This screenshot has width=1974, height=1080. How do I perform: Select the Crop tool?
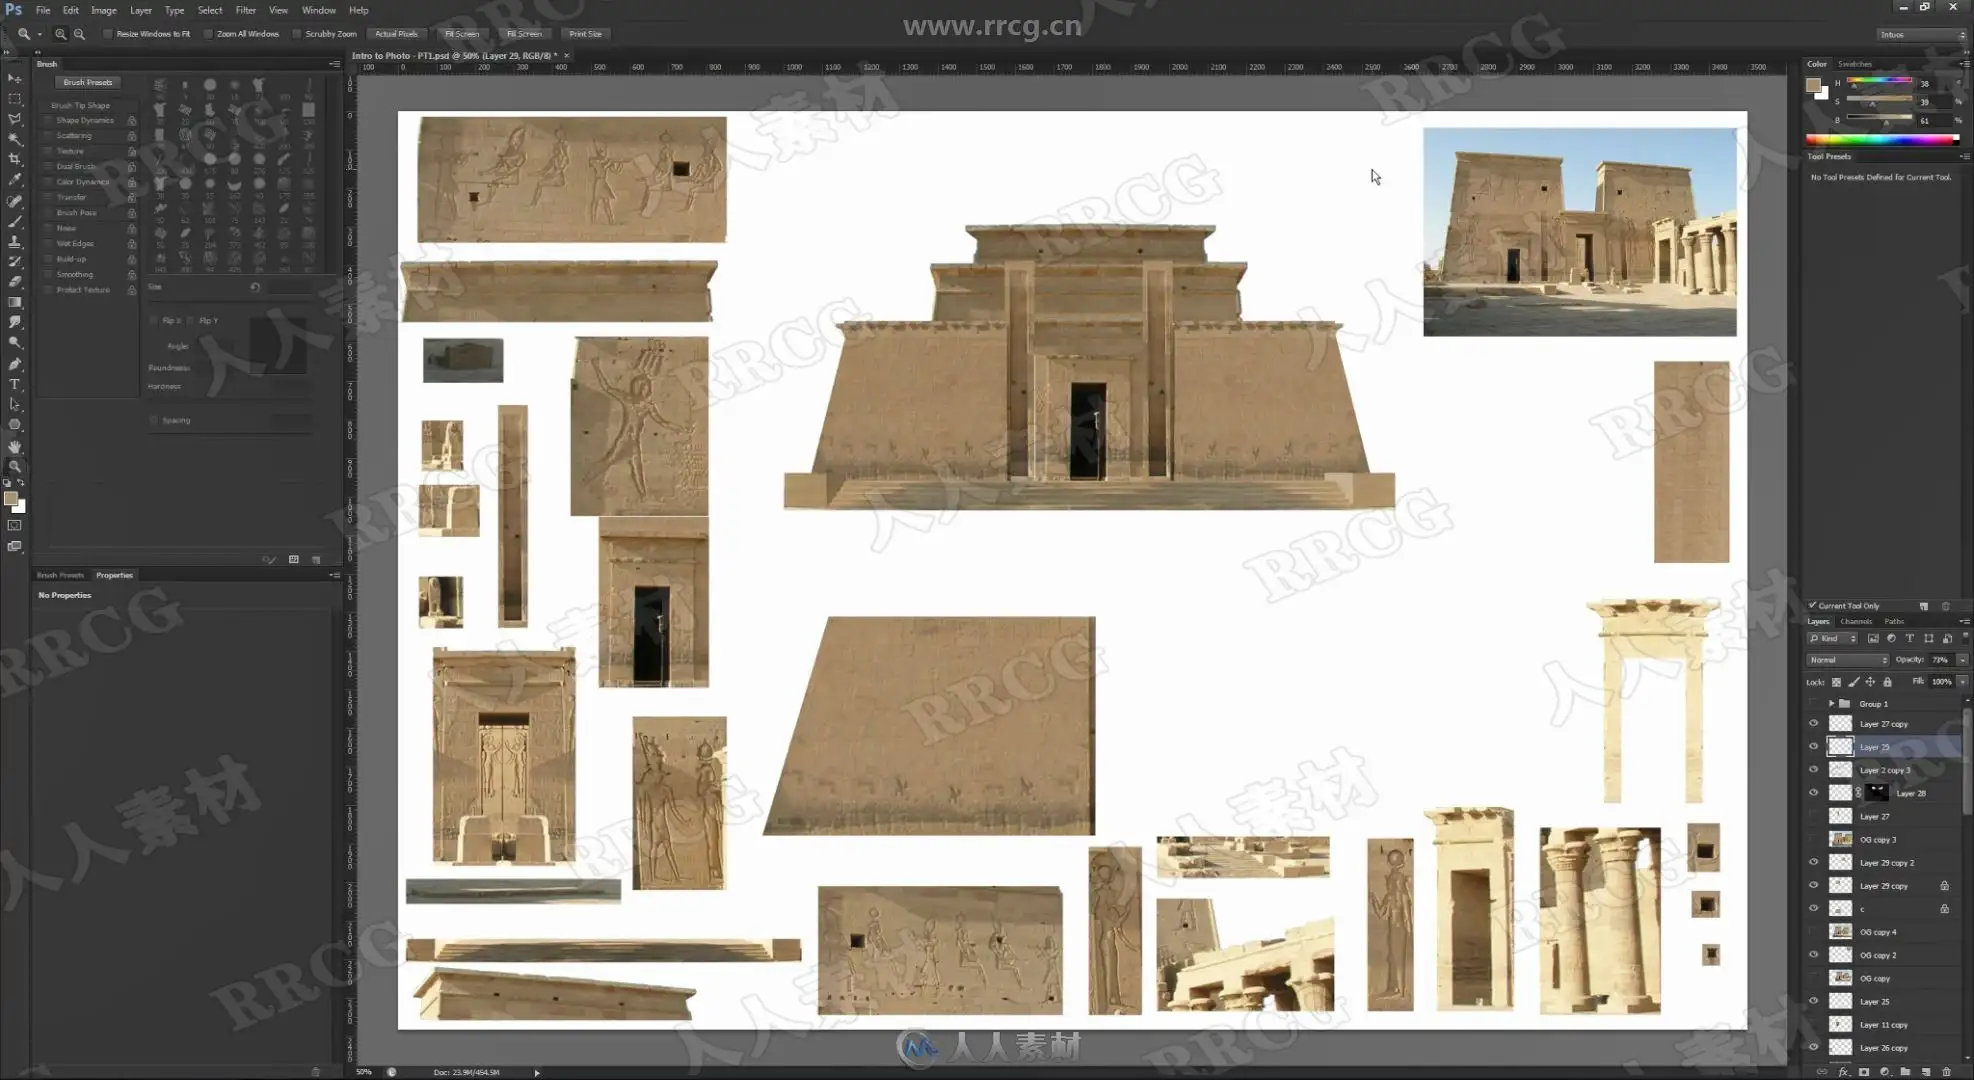tap(14, 159)
